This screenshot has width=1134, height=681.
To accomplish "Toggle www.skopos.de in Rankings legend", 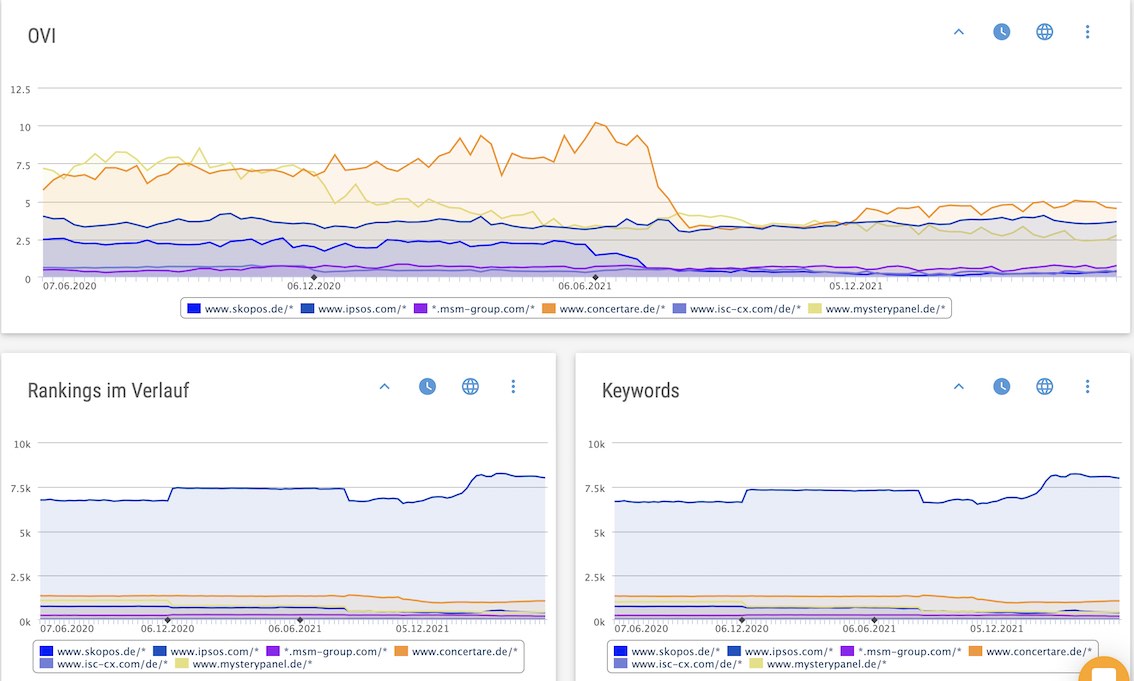I will tap(93, 651).
